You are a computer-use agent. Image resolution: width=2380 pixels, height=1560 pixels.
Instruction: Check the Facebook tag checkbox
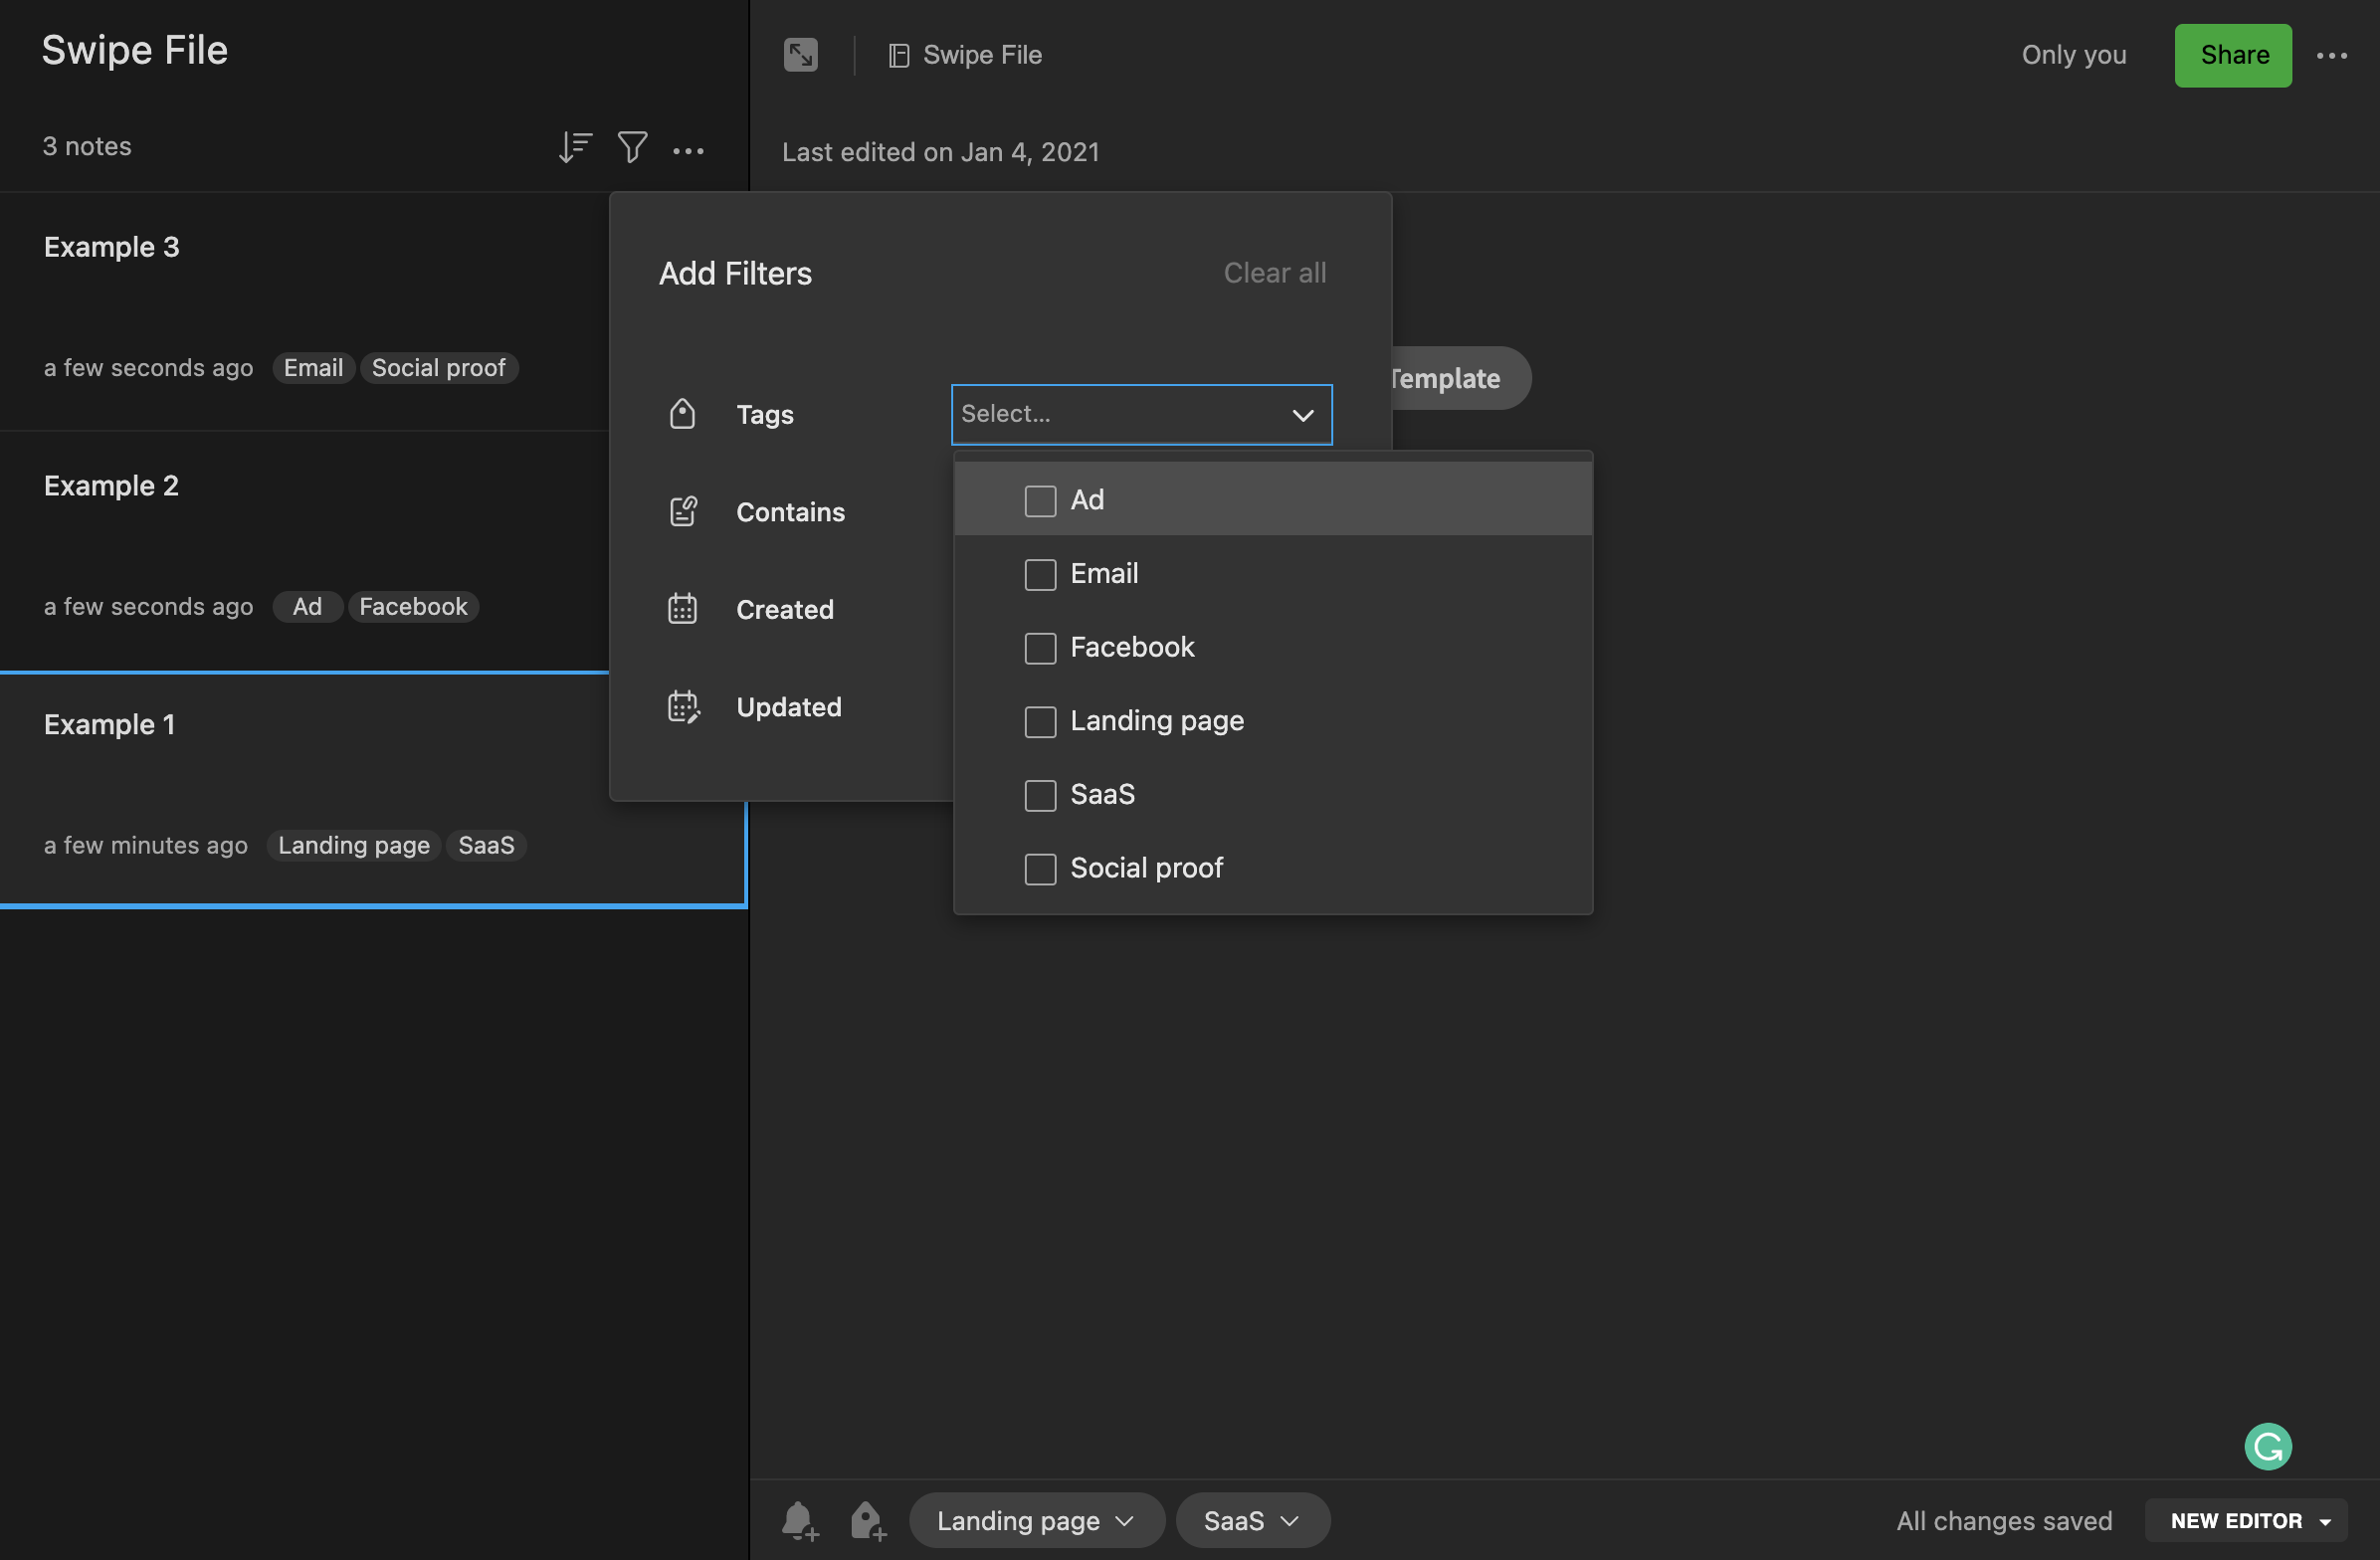pyautogui.click(x=1040, y=648)
